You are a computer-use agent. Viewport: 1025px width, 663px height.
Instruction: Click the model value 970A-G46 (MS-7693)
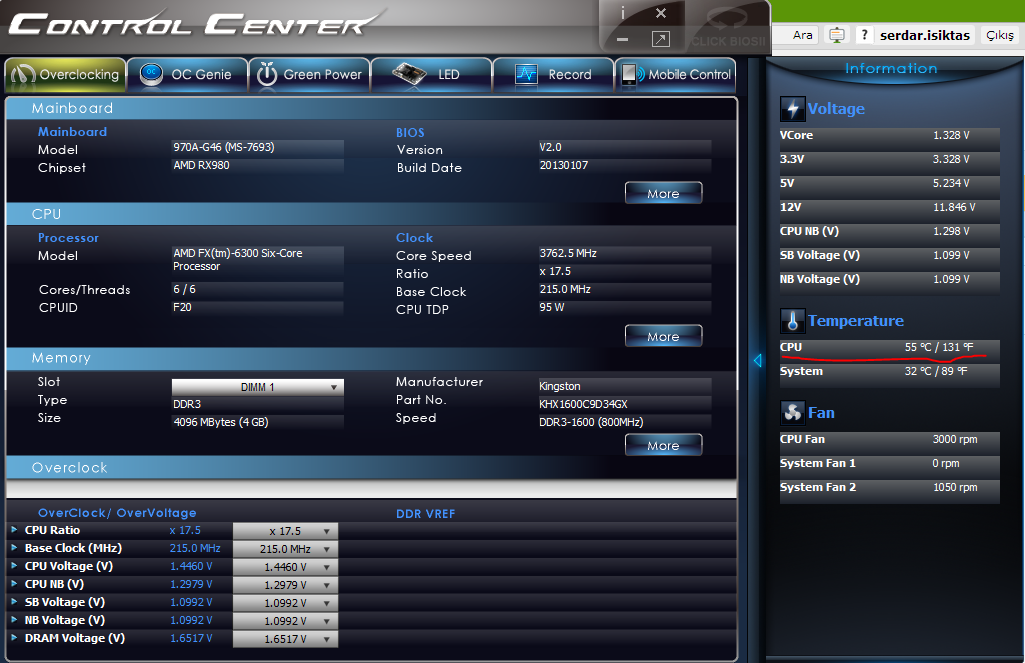pyautogui.click(x=224, y=147)
